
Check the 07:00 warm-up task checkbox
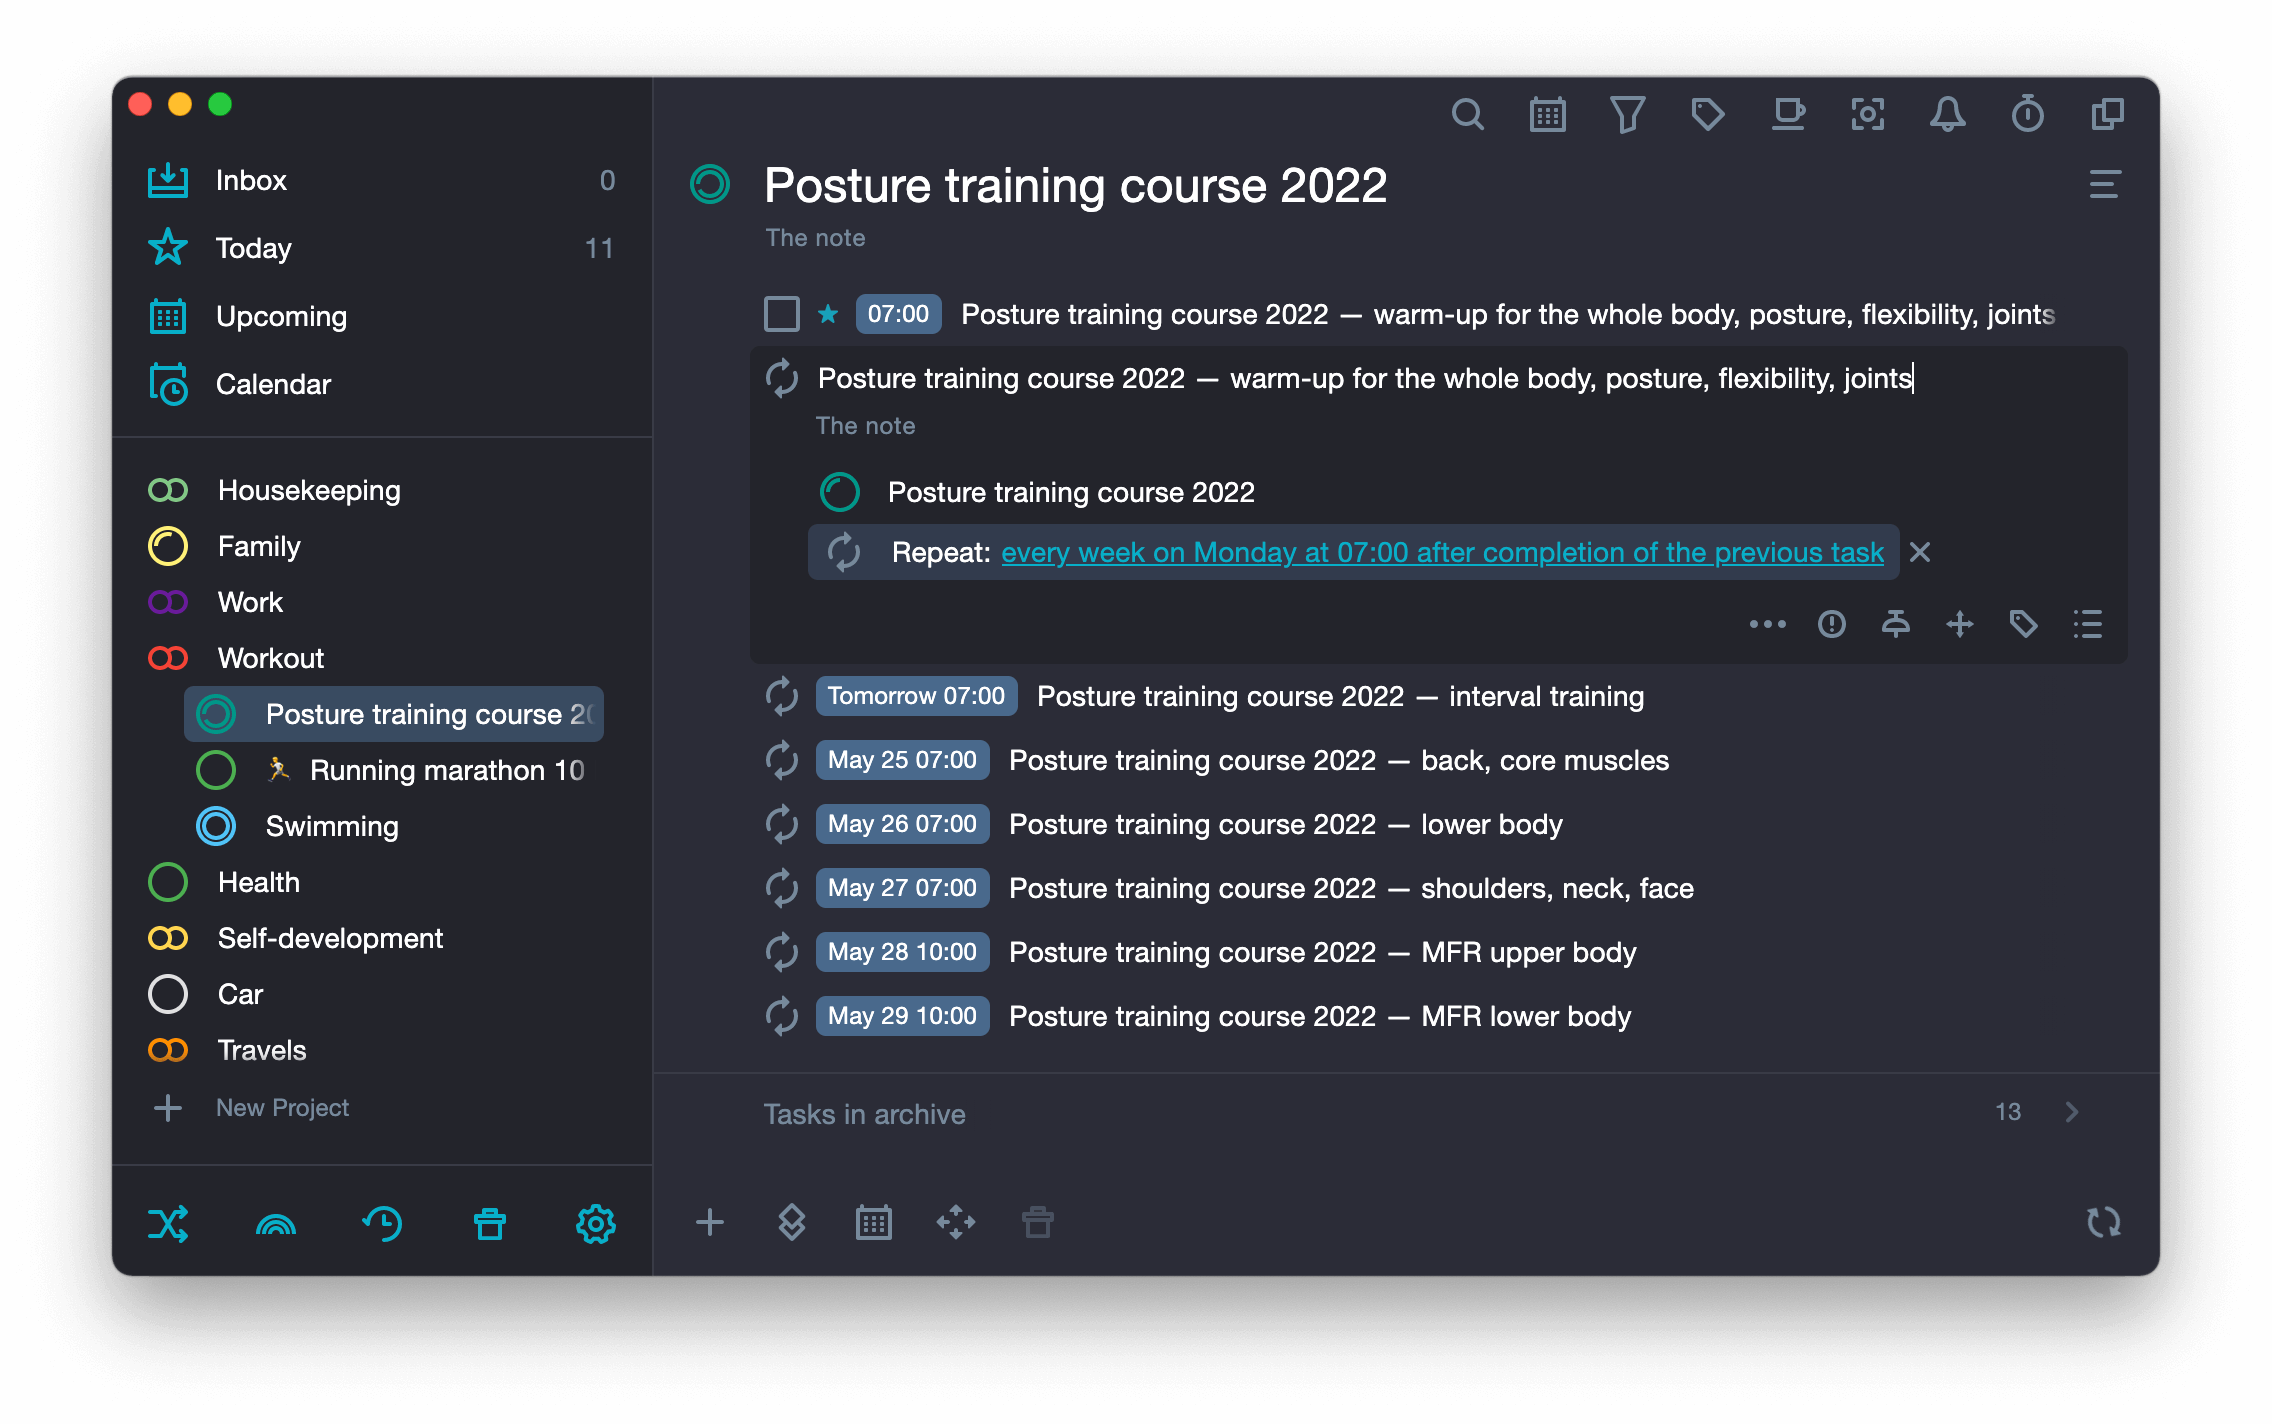point(781,314)
